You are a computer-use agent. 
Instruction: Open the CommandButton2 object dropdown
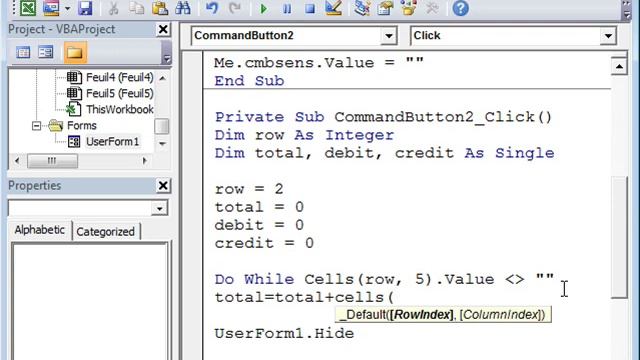pos(389,36)
